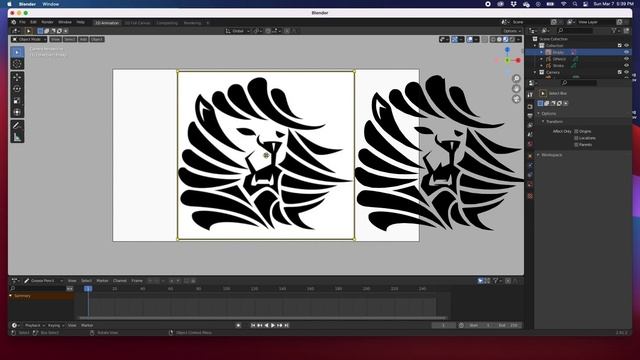Click the auto-keying record button
This screenshot has height=360, width=640.
[x=238, y=325]
